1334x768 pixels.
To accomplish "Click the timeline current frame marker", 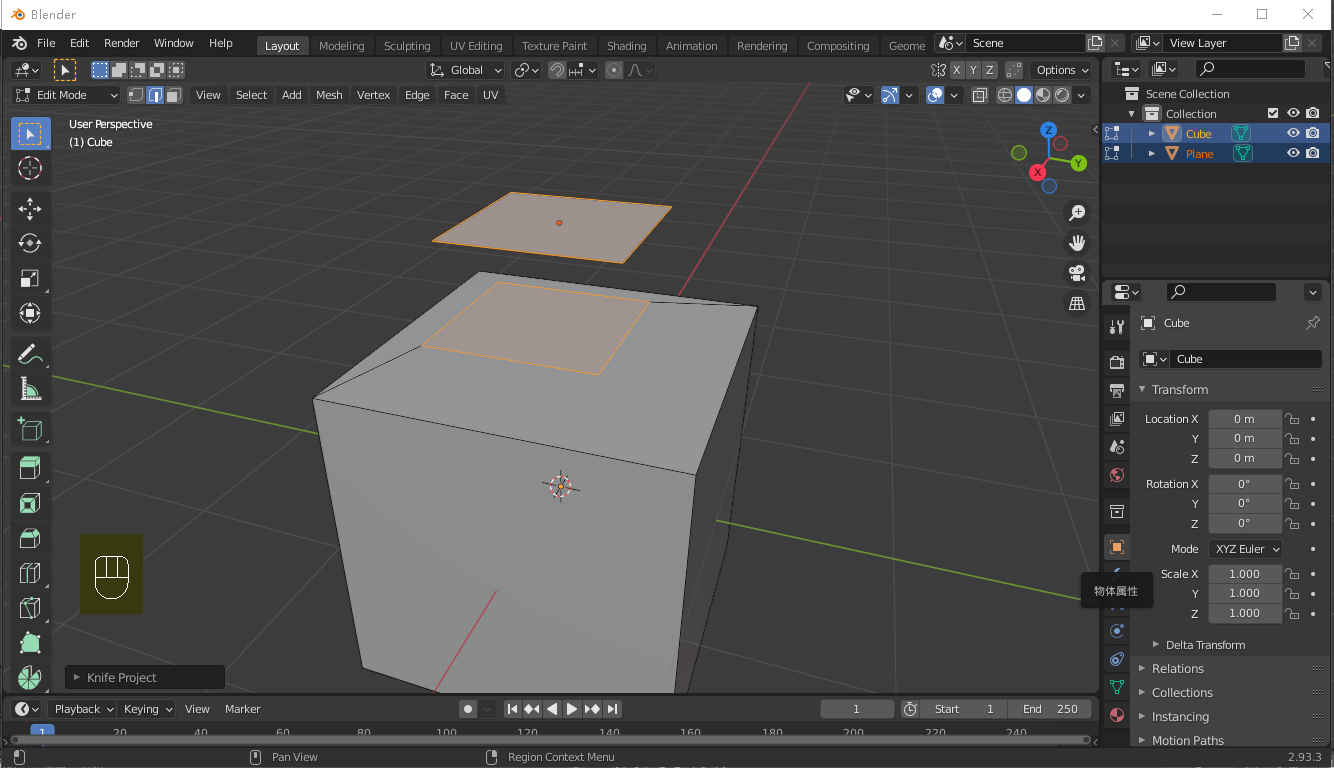I will 42,732.
